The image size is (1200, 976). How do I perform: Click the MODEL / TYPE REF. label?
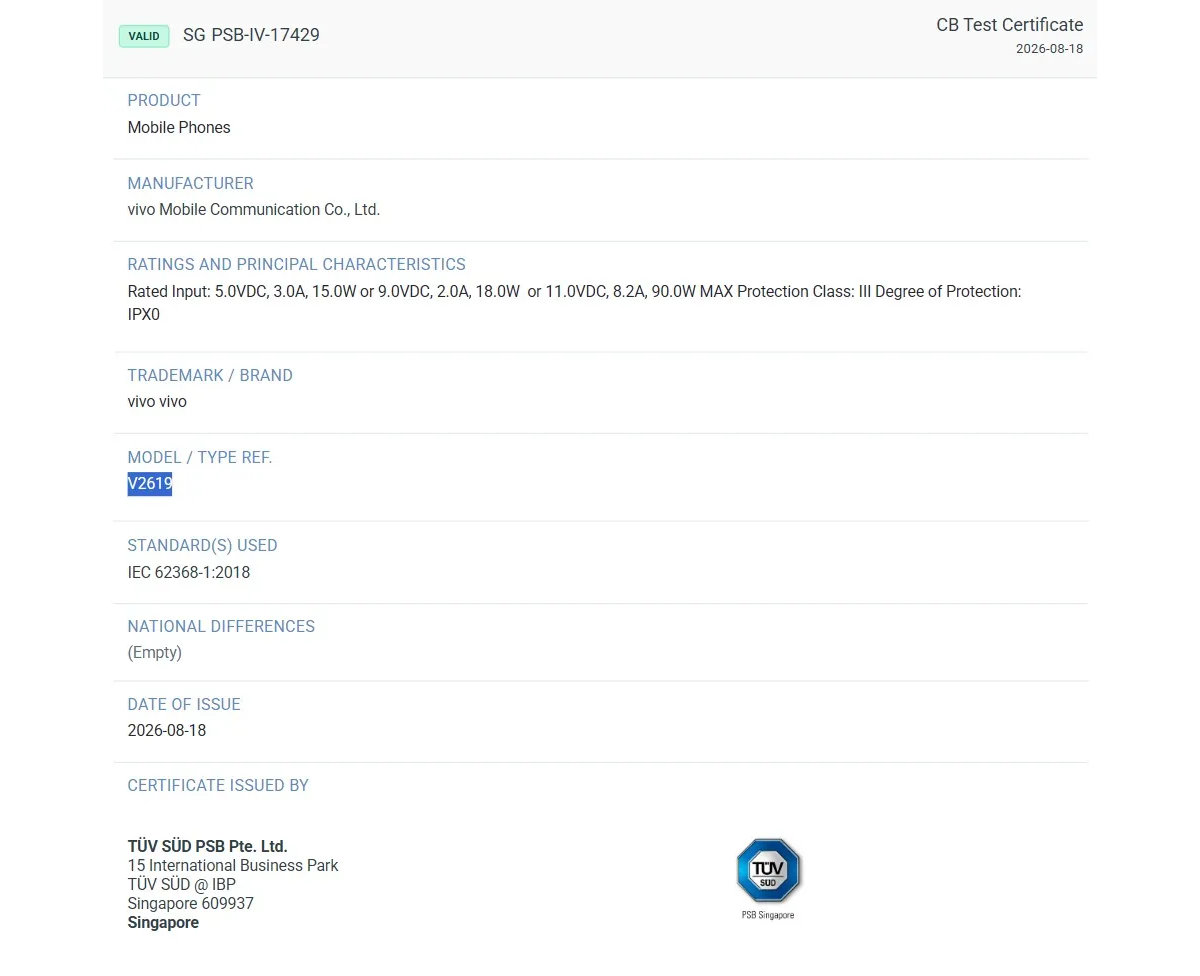pos(200,457)
